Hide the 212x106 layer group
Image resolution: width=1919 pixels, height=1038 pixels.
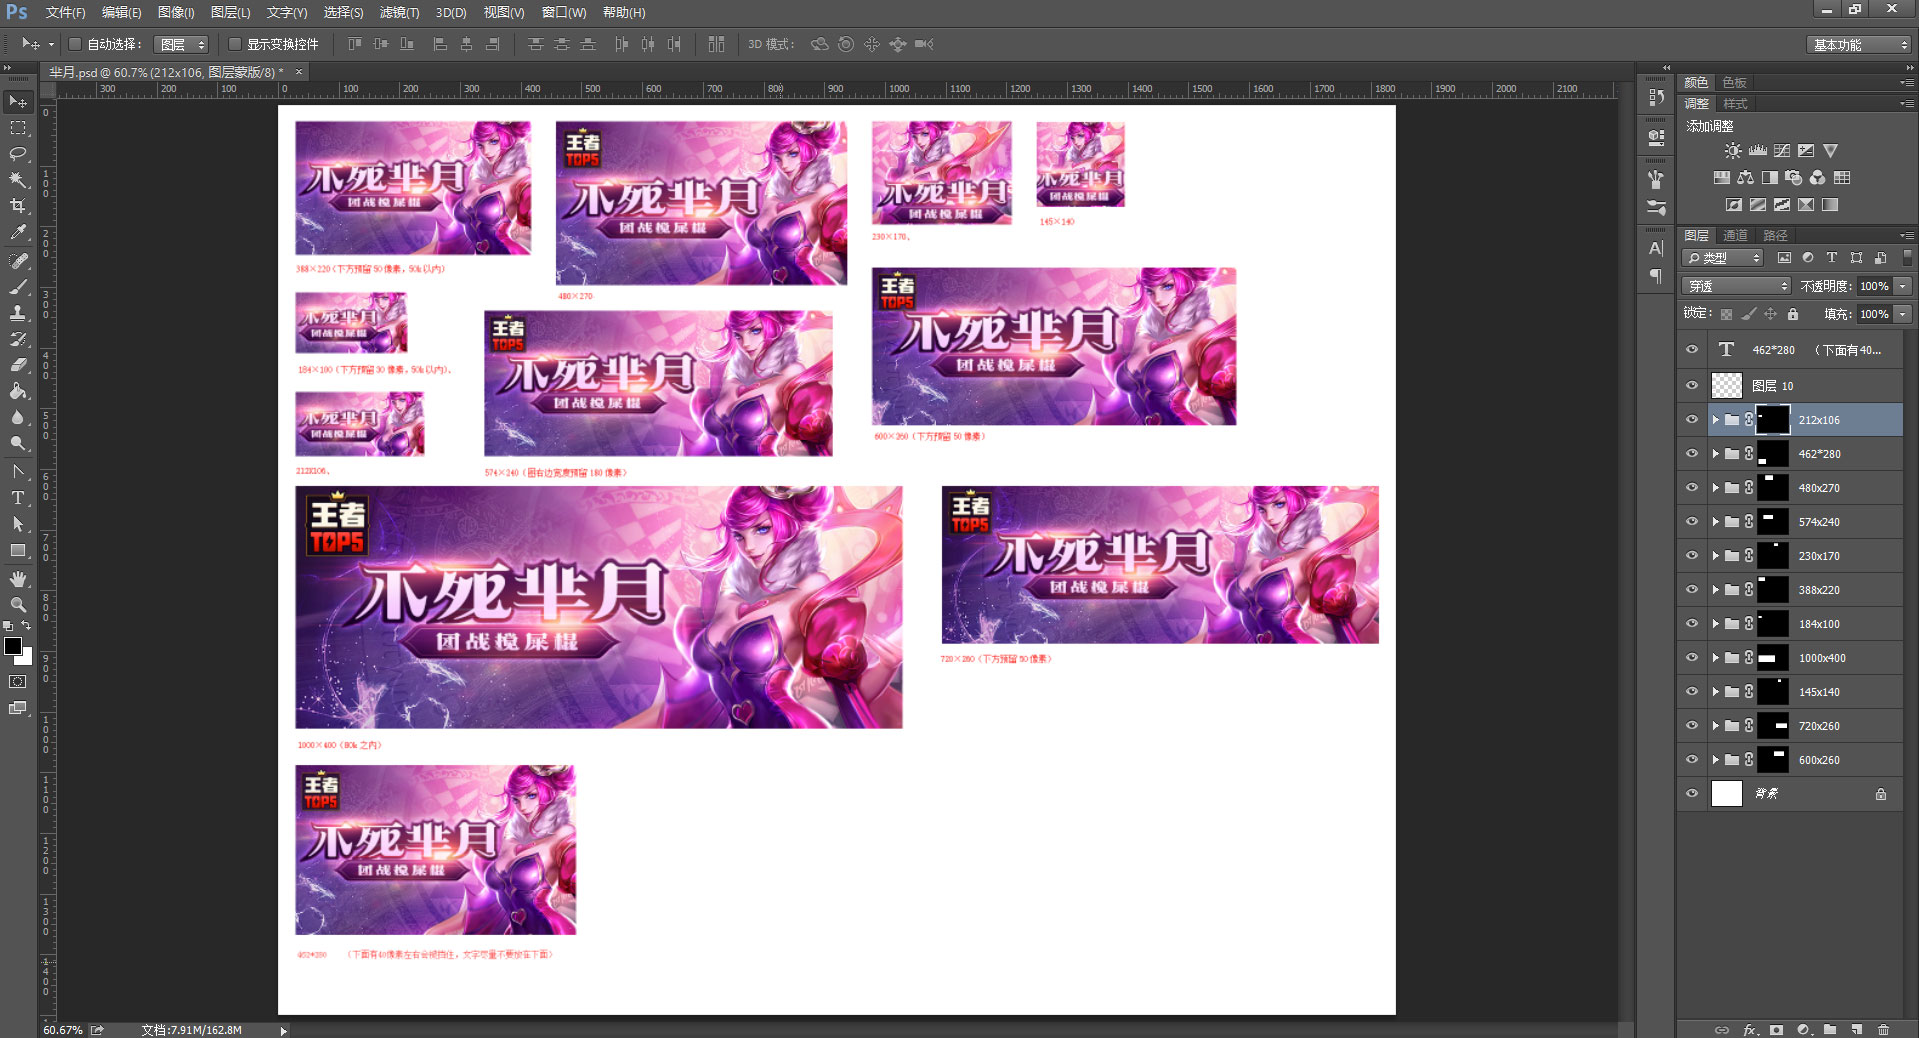pyautogui.click(x=1692, y=420)
